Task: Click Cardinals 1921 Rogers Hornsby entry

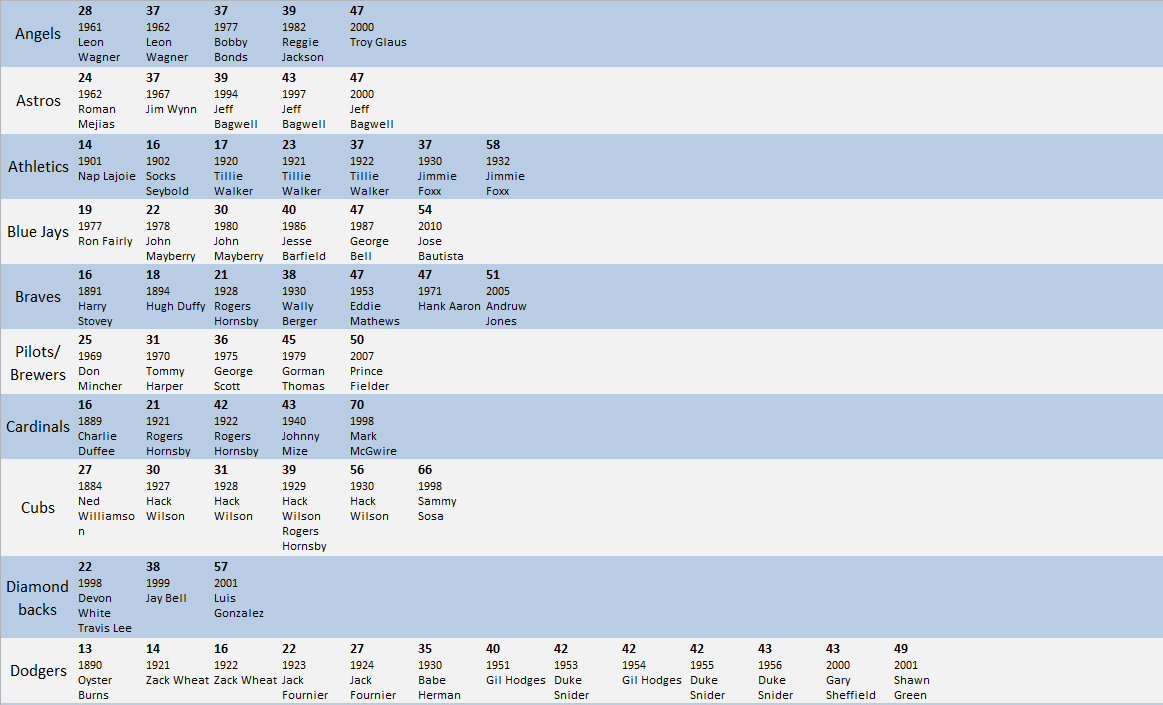Action: (x=168, y=428)
